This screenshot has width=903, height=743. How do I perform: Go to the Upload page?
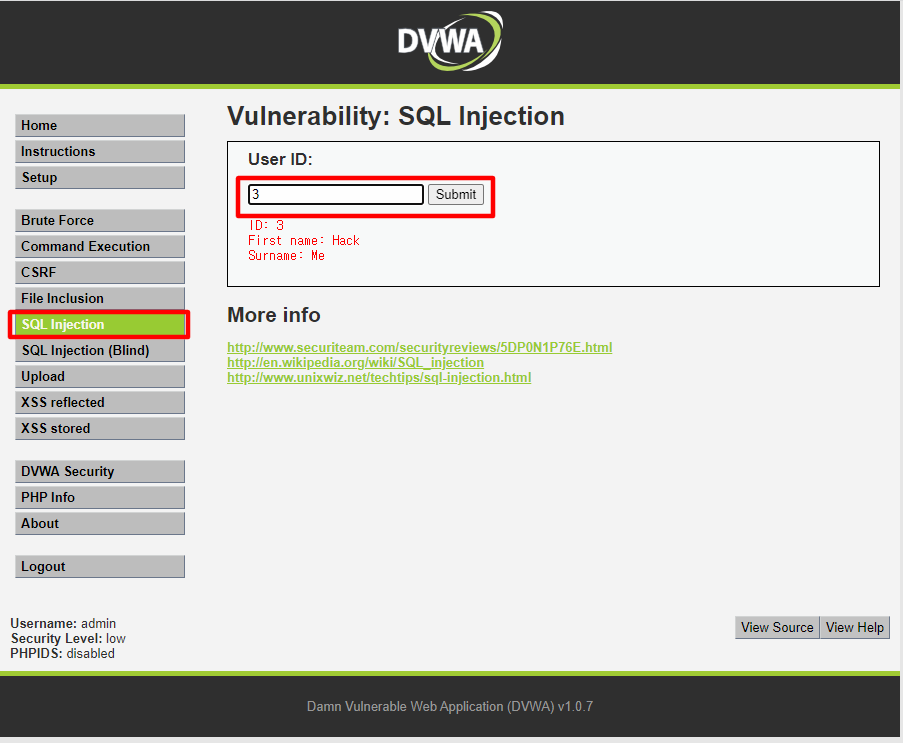[100, 376]
